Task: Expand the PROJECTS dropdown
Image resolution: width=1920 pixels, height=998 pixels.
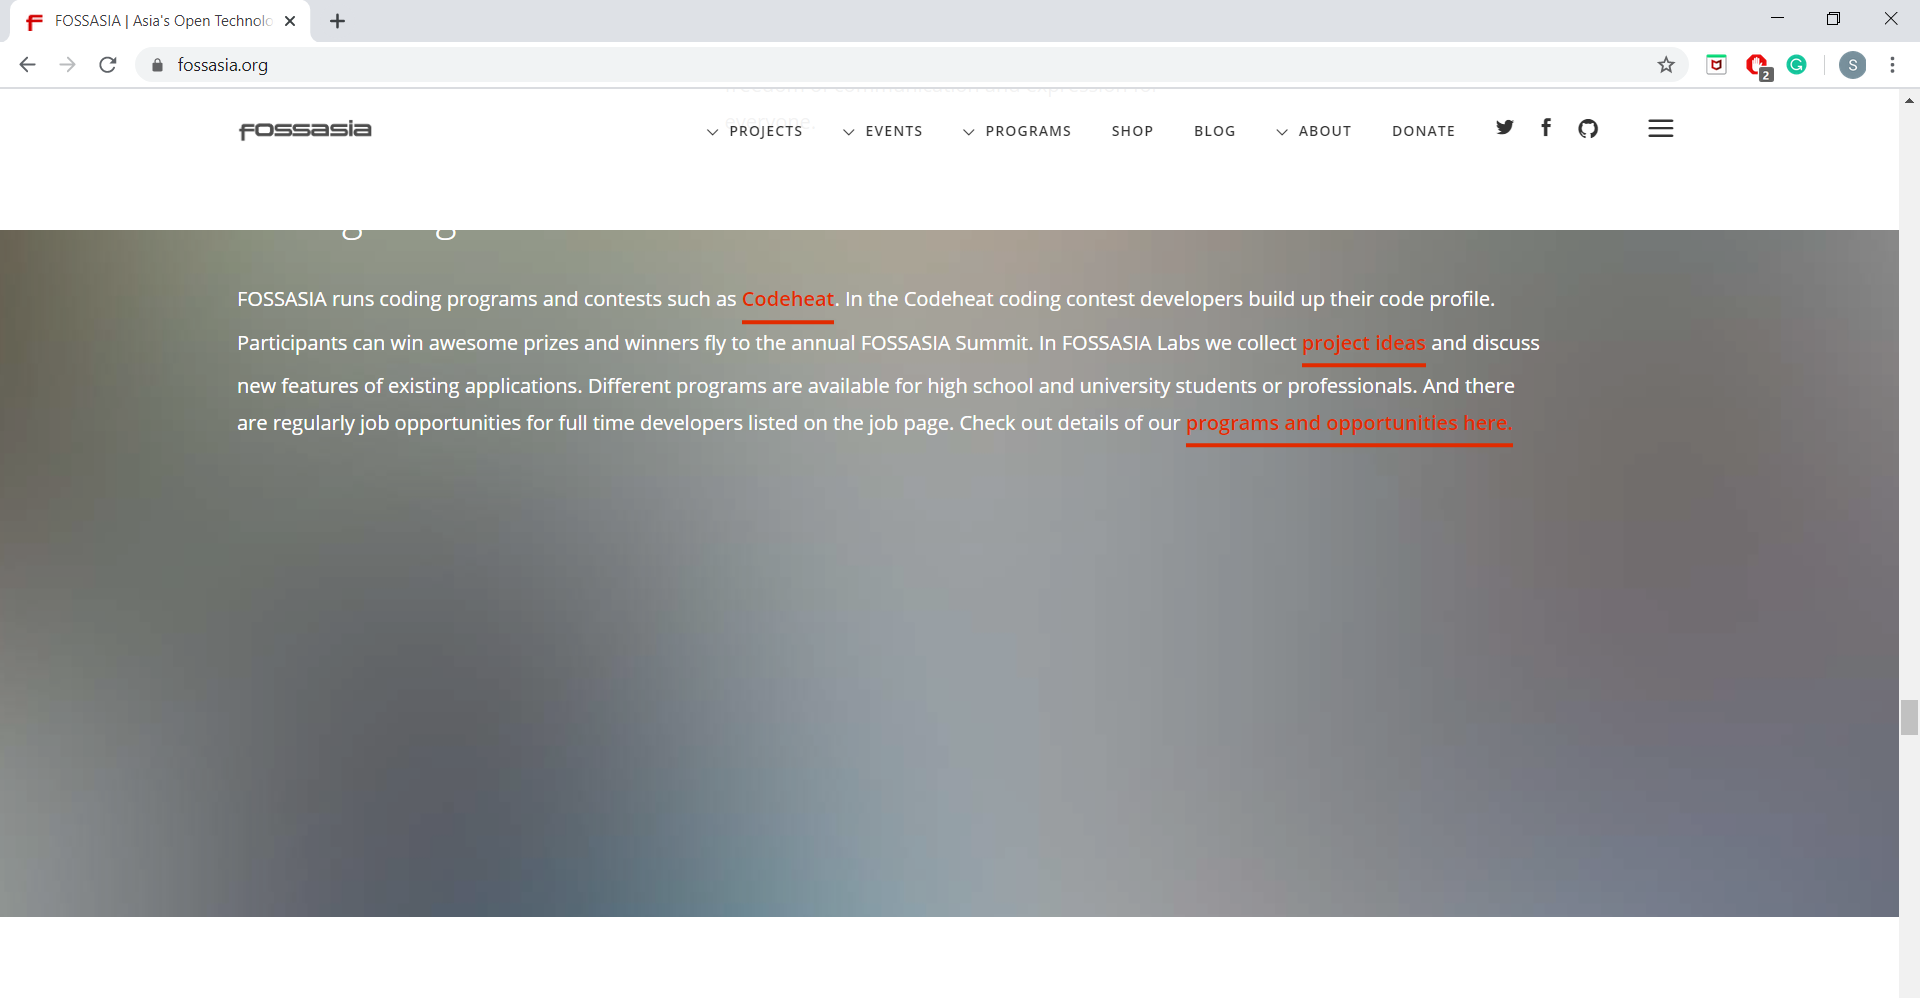Action: (x=767, y=131)
